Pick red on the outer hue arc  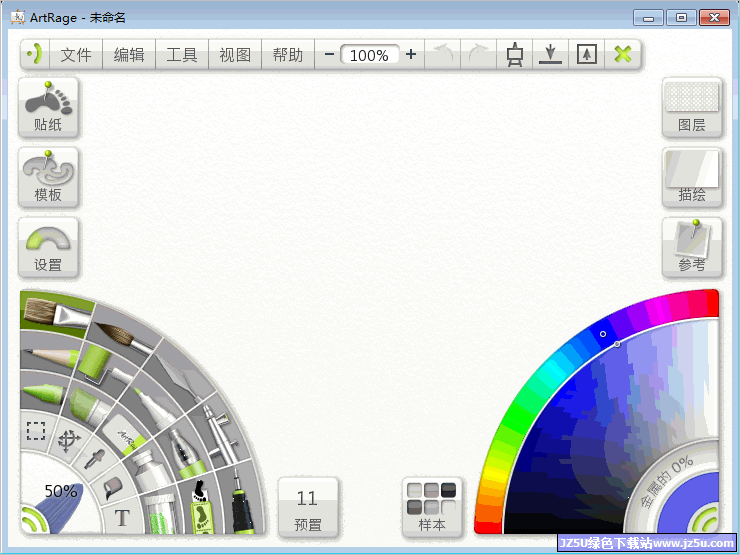click(x=712, y=304)
